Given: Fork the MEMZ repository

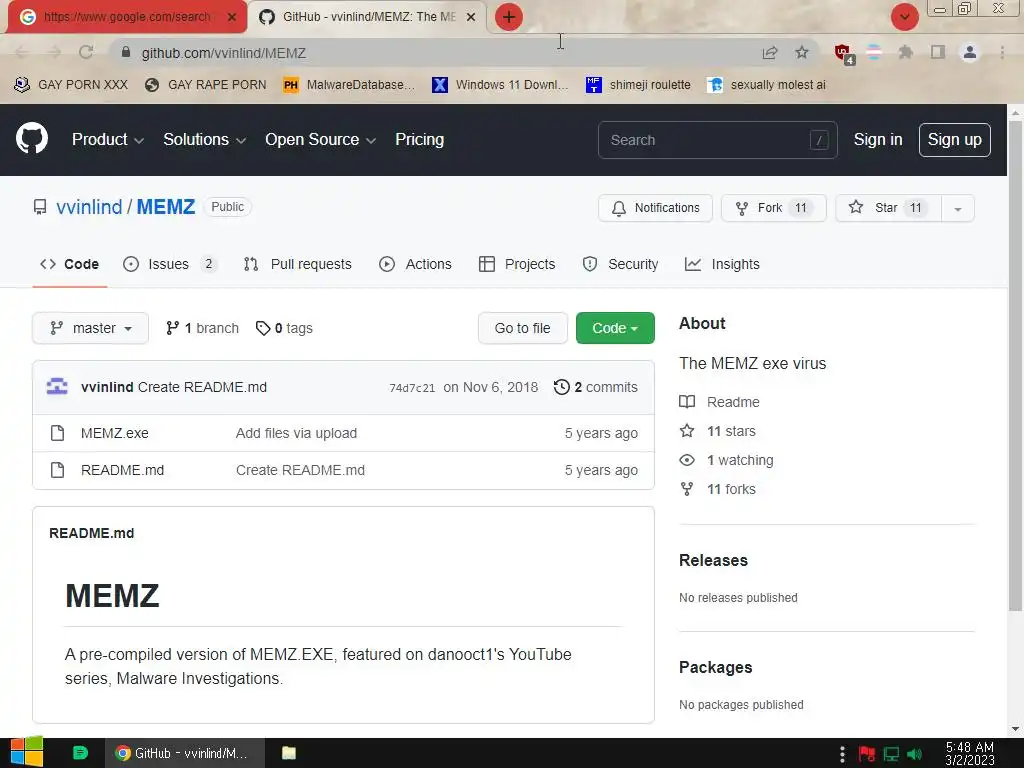Looking at the screenshot, I should [774, 208].
